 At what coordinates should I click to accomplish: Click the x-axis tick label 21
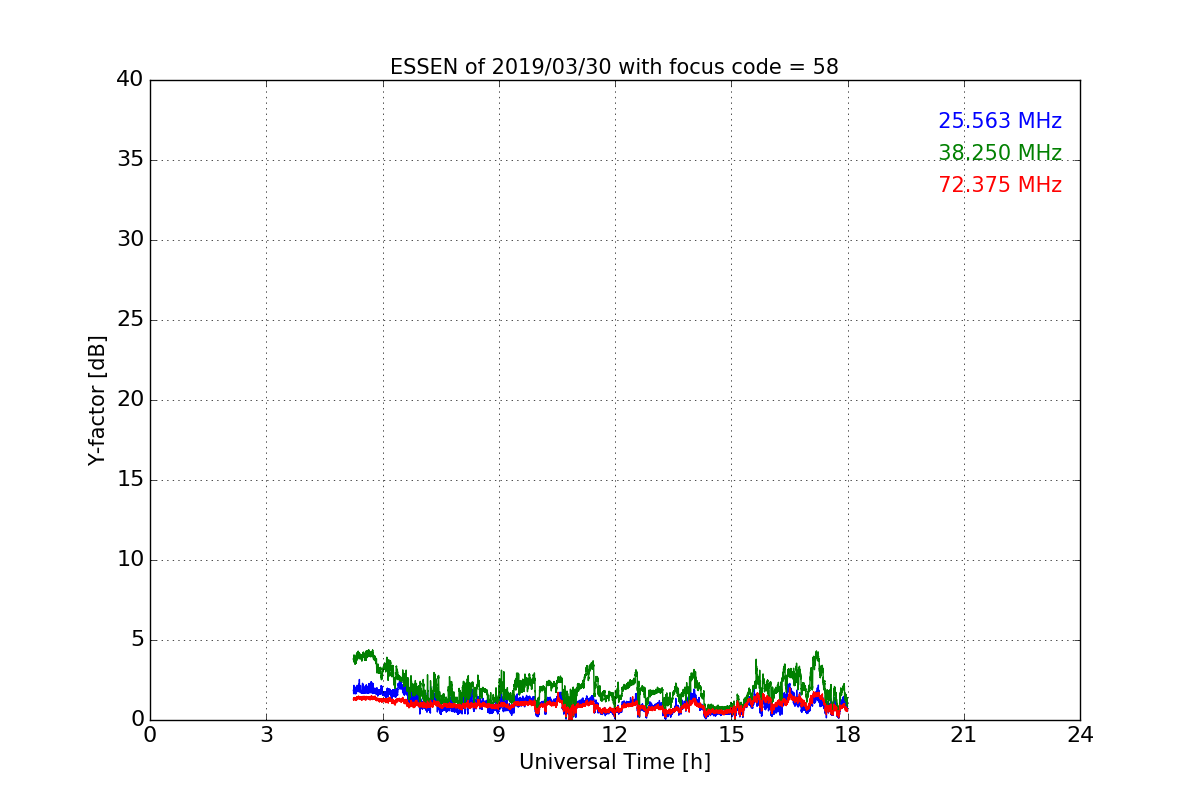[964, 734]
